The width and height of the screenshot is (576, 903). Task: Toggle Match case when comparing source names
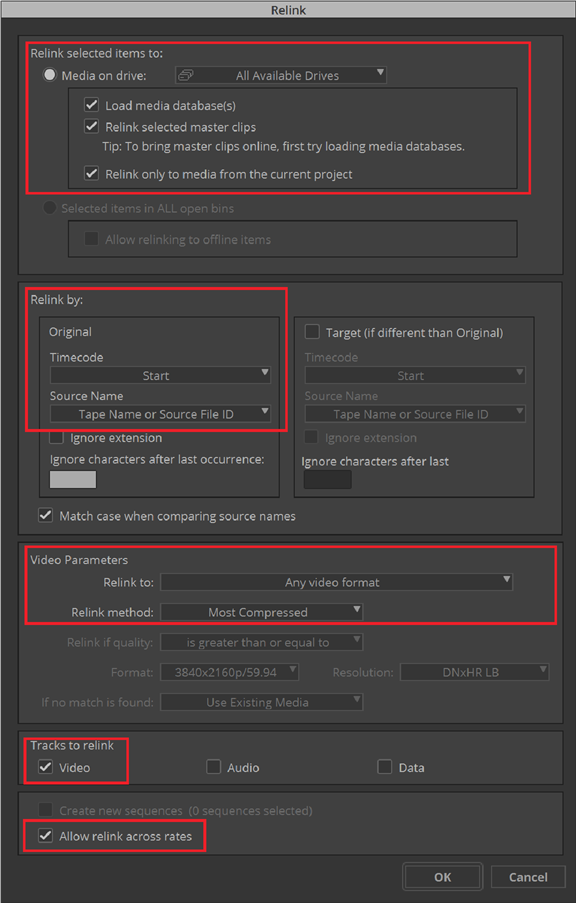click(x=46, y=515)
